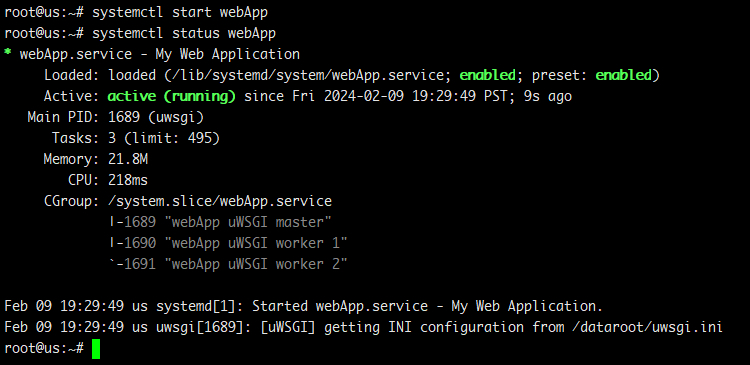Screen dimensions: 750x365
Task: Click the 1689 'webApp uWSGI master' process entry
Action: 220,222
